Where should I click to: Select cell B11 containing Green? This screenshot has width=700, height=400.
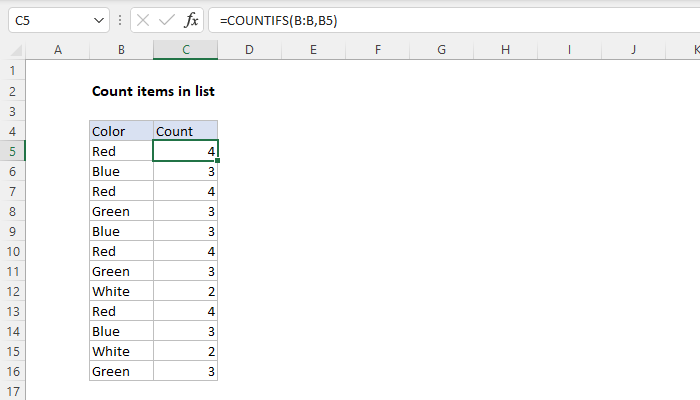pyautogui.click(x=121, y=271)
